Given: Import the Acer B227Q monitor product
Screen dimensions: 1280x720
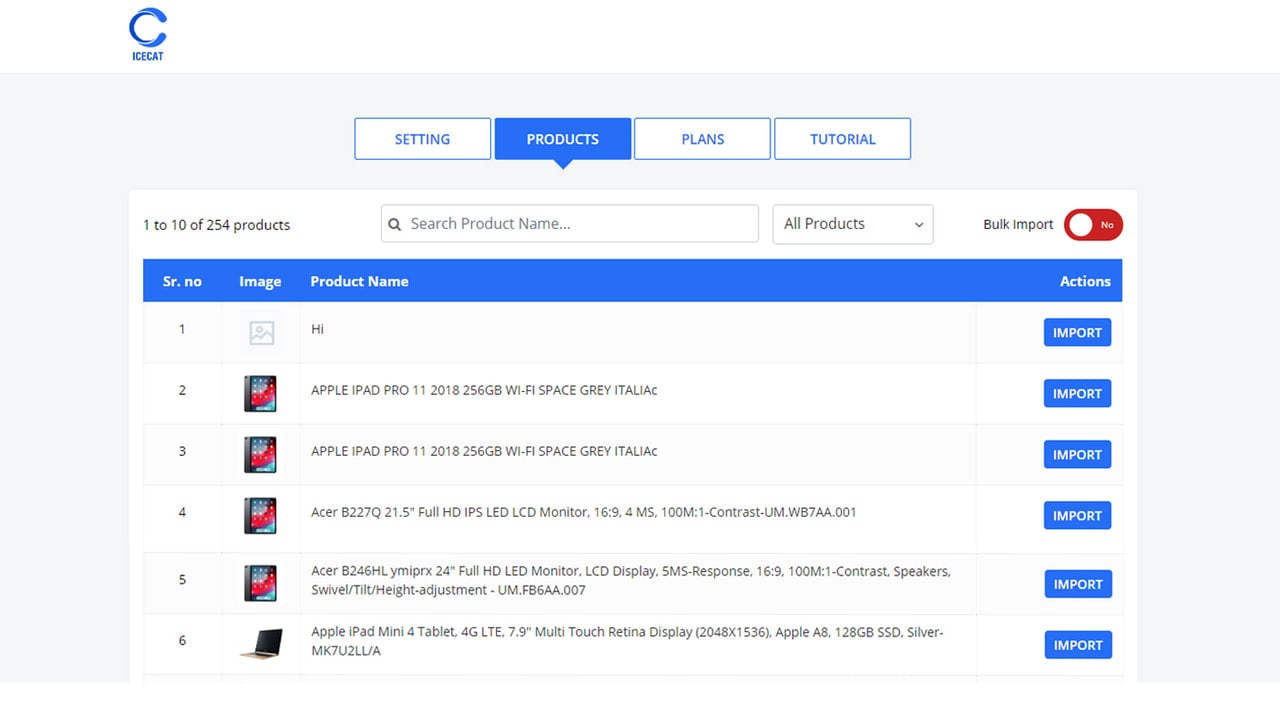Looking at the screenshot, I should pos(1077,516).
